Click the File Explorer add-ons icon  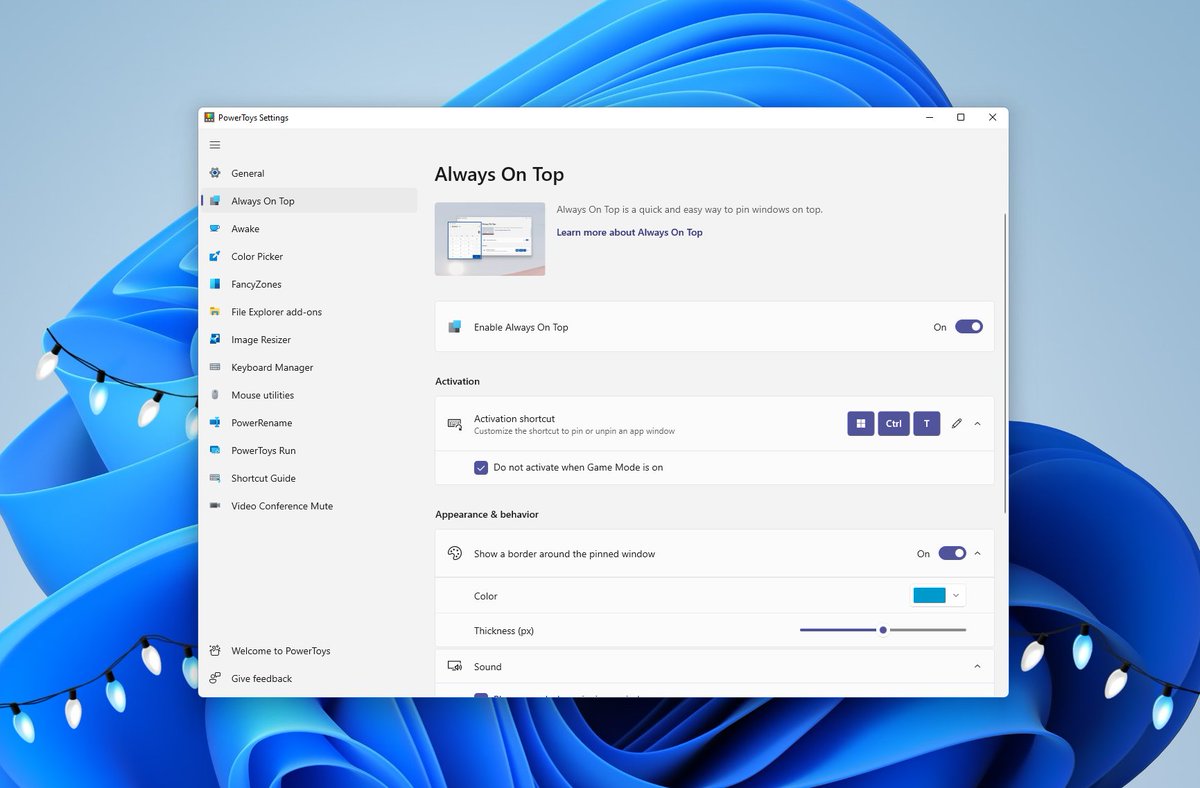point(215,312)
